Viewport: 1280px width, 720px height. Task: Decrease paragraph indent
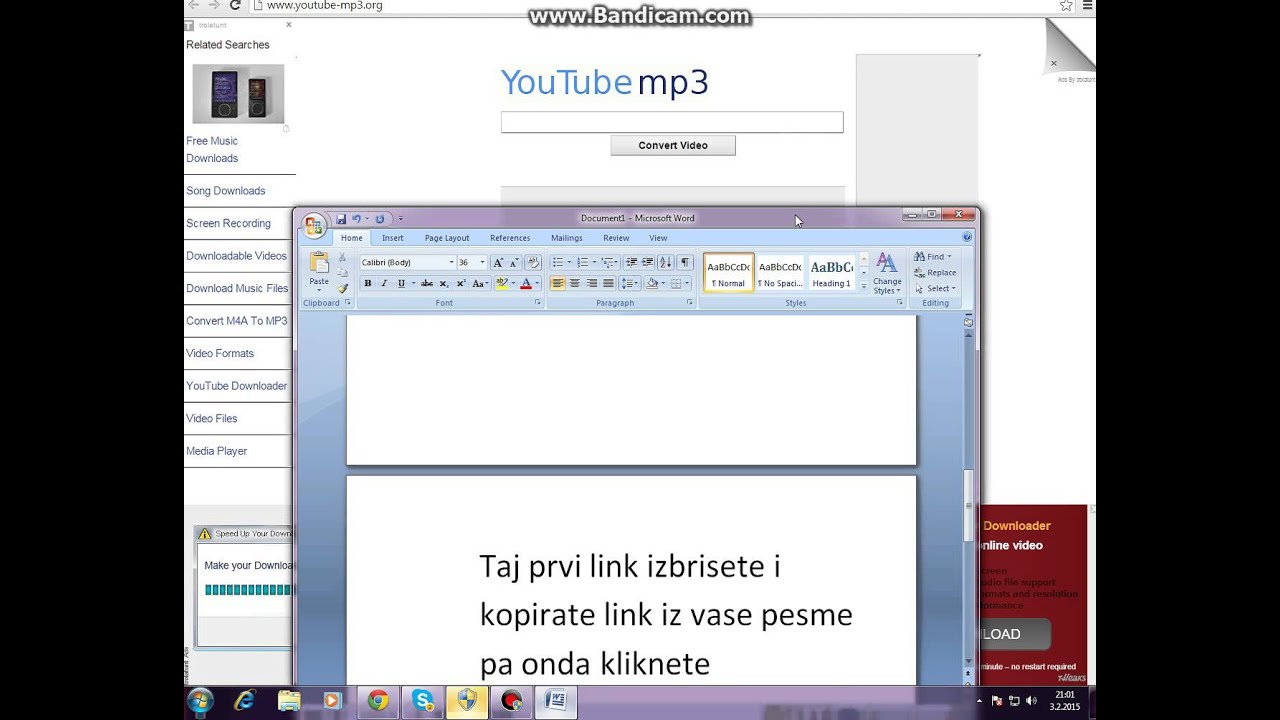point(631,262)
